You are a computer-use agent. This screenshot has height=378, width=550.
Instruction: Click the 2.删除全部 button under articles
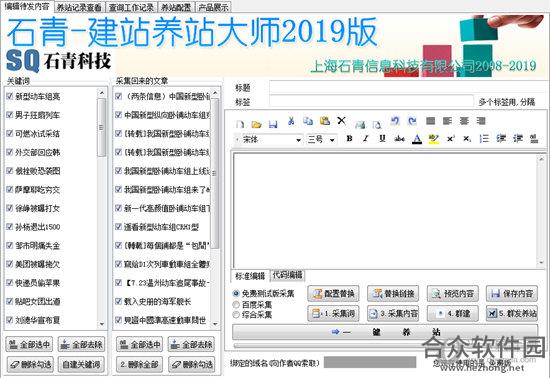point(139,365)
